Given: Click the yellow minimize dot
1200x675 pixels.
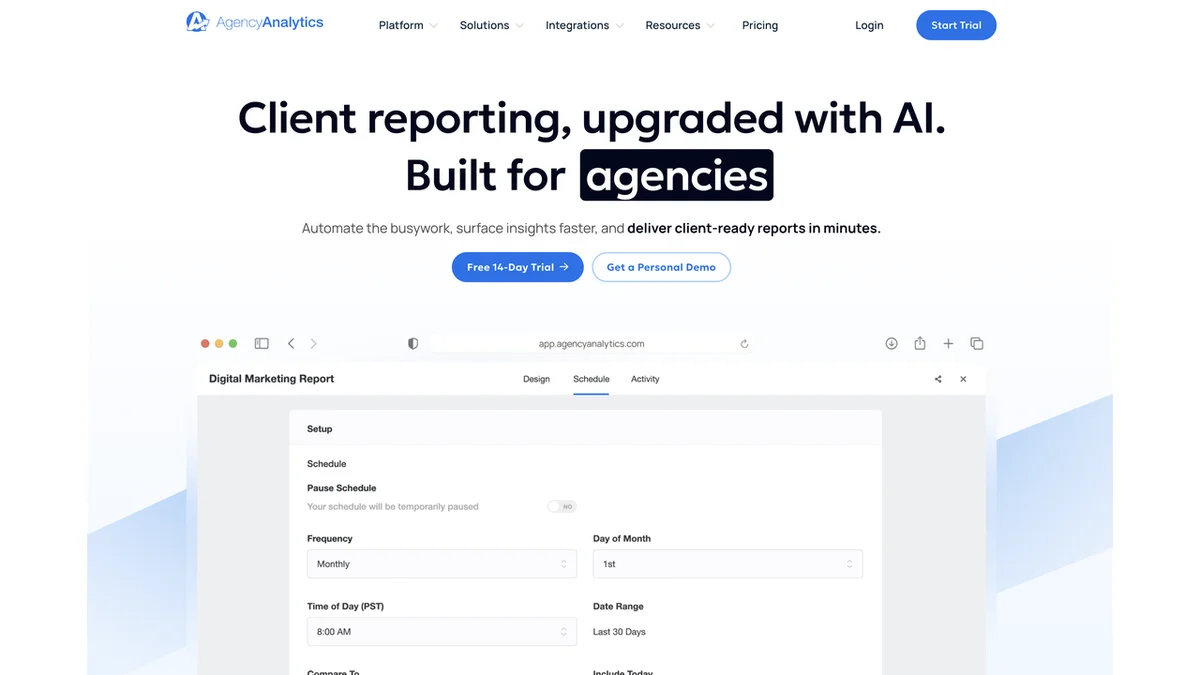Looking at the screenshot, I should [x=219, y=343].
